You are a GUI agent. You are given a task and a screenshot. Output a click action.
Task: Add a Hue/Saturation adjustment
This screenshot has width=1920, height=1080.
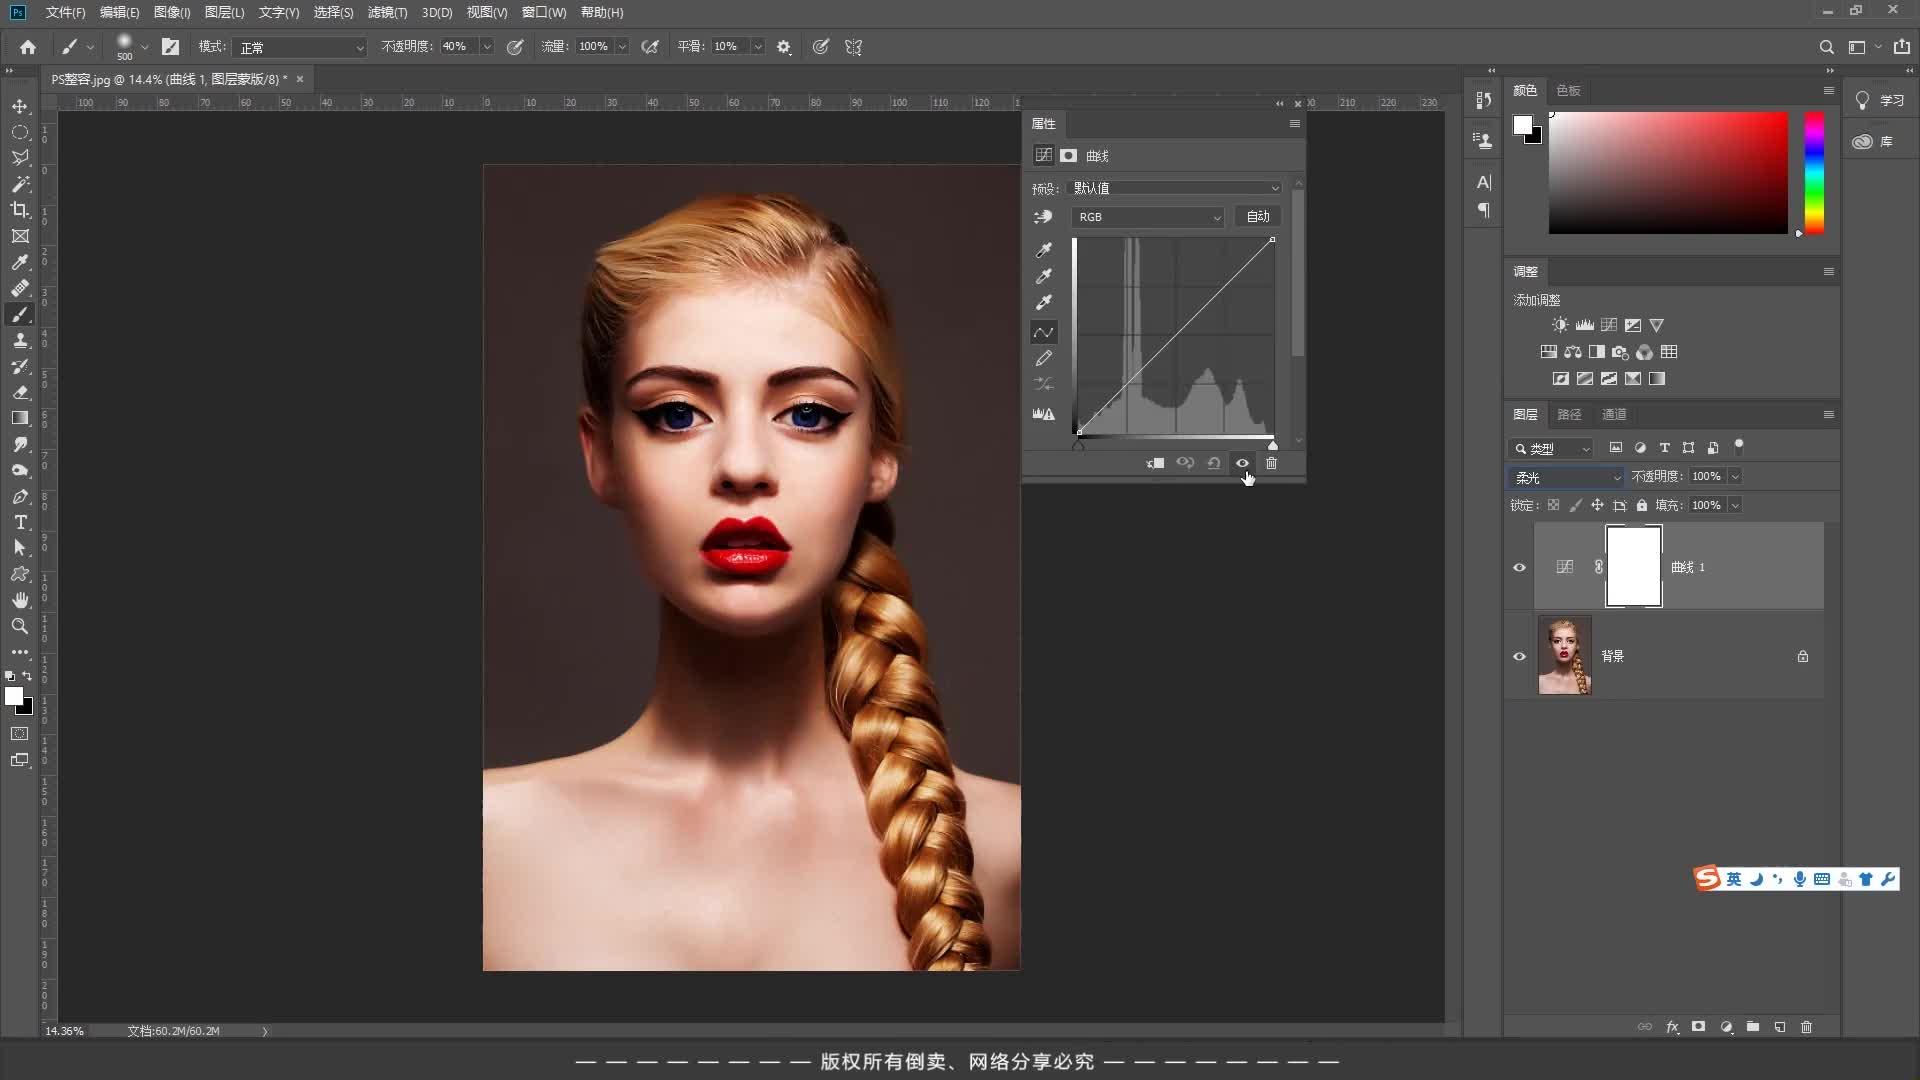pyautogui.click(x=1548, y=352)
